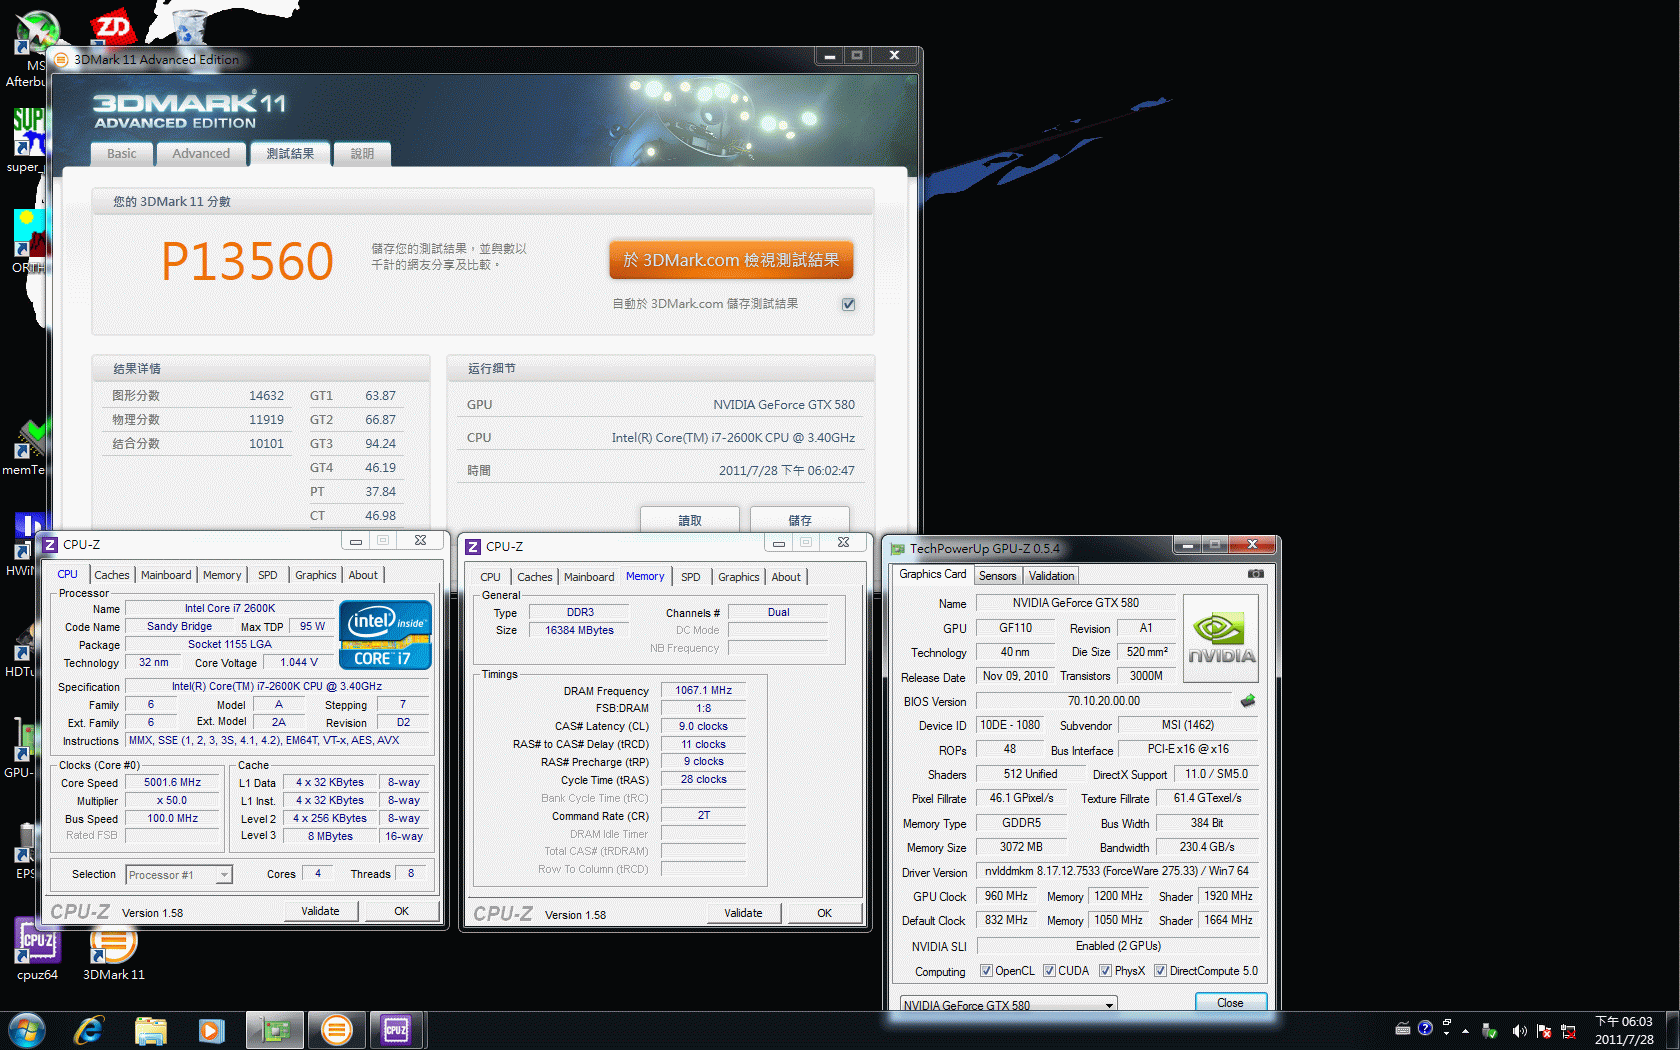Click the 儲存 save button in 3DMark
Screen dimensions: 1680x1050
(800, 520)
